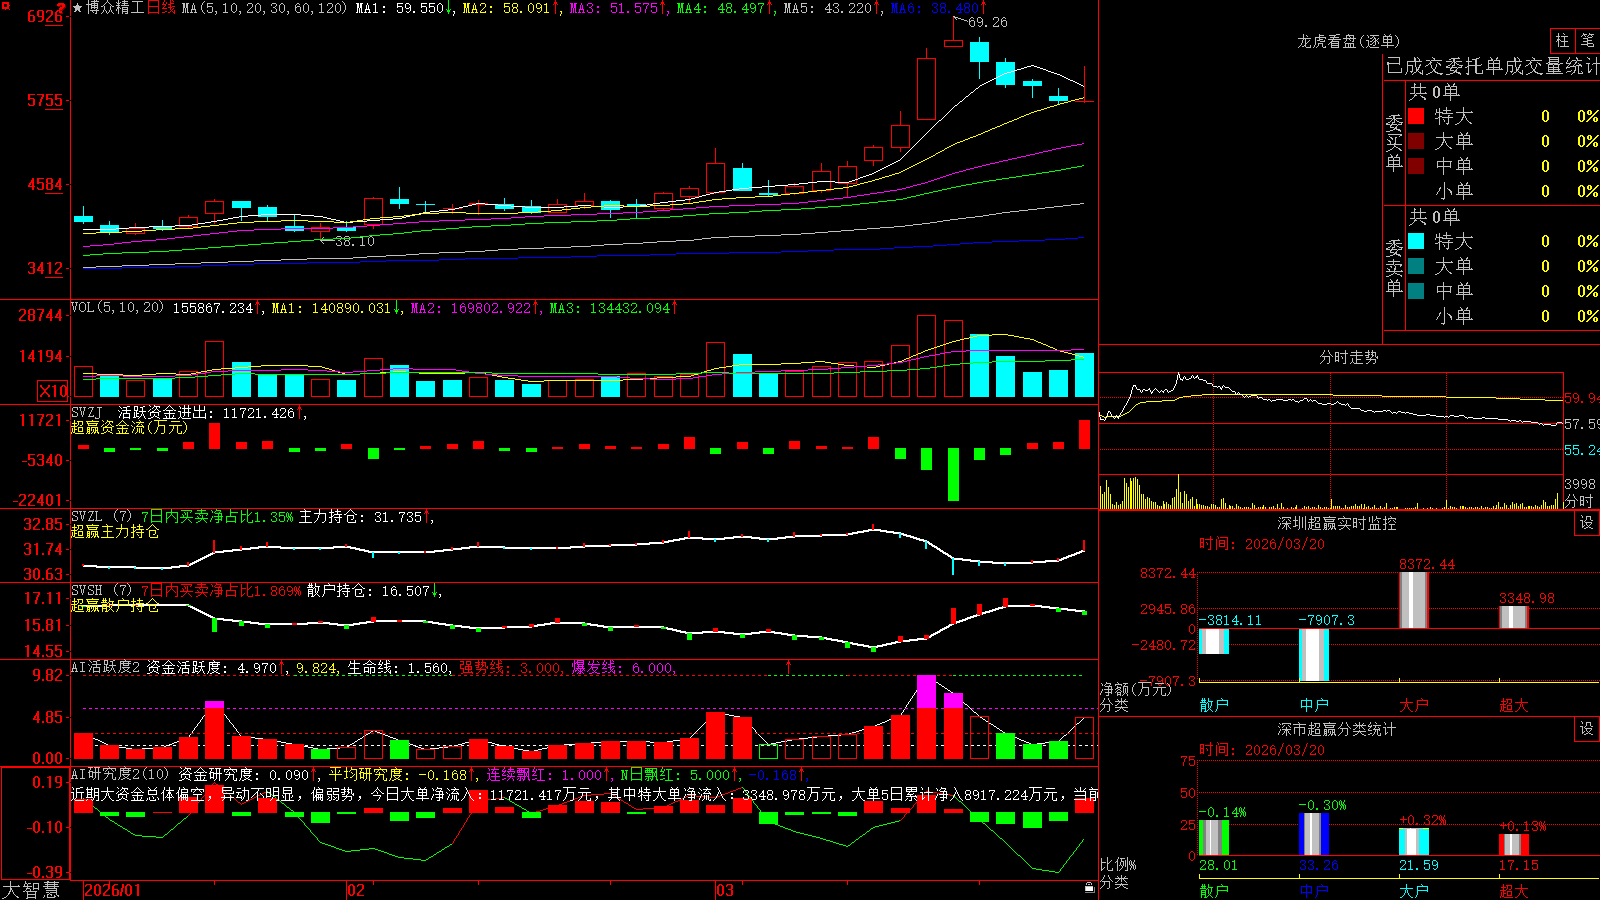Image resolution: width=1600 pixels, height=900 pixels.
Task: Click the 平均研究度: -0.168 value
Action: tap(398, 774)
